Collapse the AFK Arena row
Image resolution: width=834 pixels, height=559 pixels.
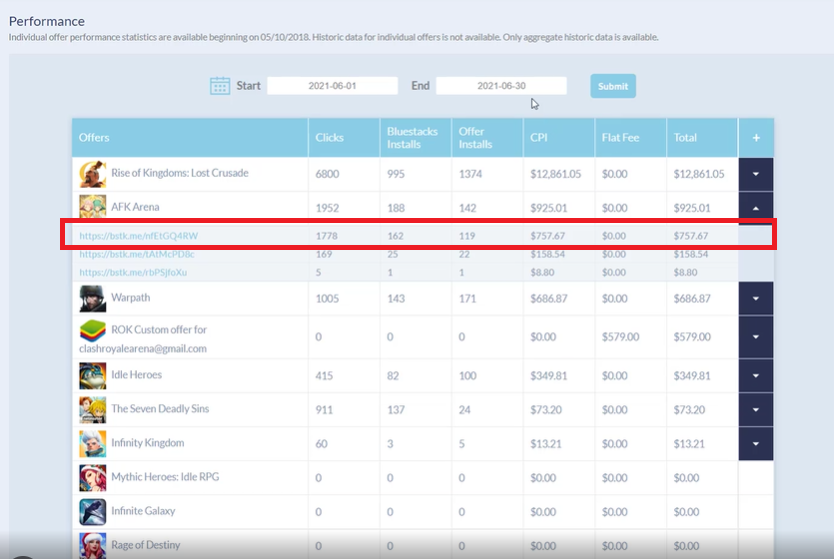point(756,208)
